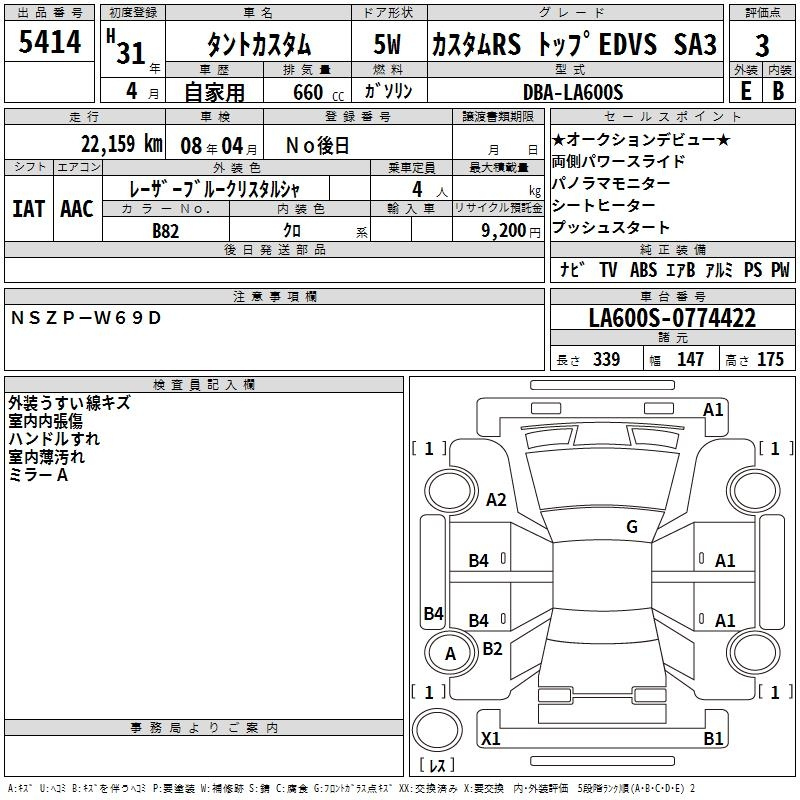Viewport: 800px width, 800px height.
Task: Click the exterior grade E cell
Action: click(x=745, y=91)
